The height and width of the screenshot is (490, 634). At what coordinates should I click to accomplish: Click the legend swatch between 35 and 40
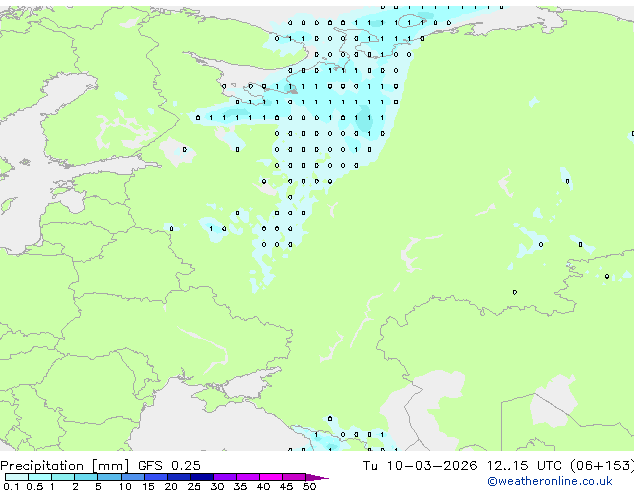pos(247,477)
